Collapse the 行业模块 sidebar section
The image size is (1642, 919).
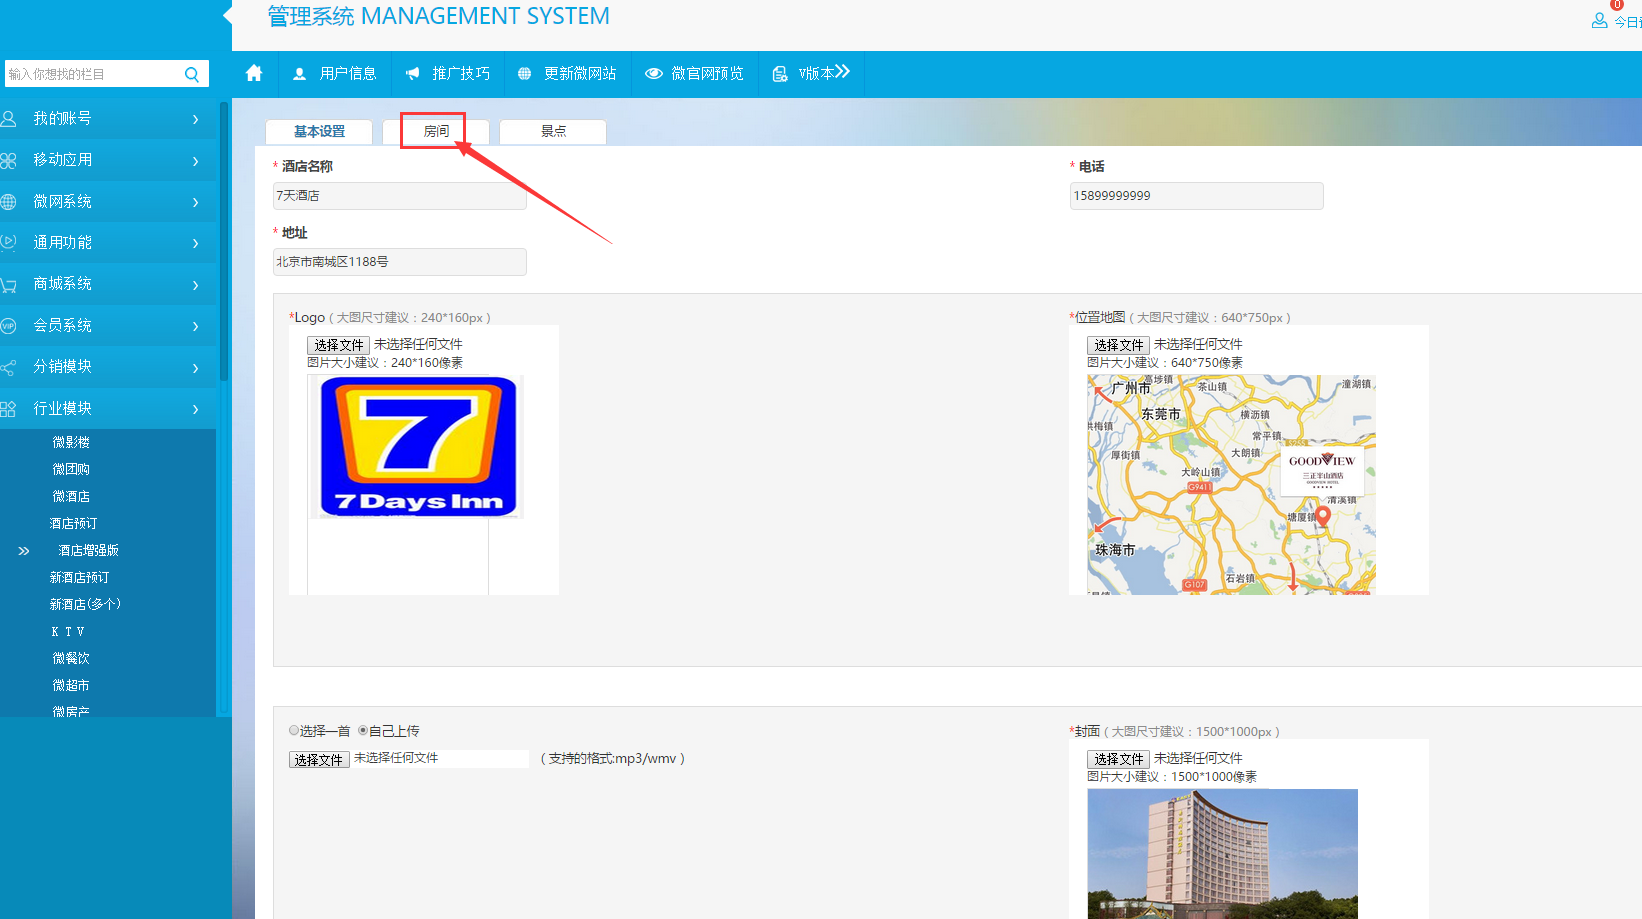coord(108,408)
